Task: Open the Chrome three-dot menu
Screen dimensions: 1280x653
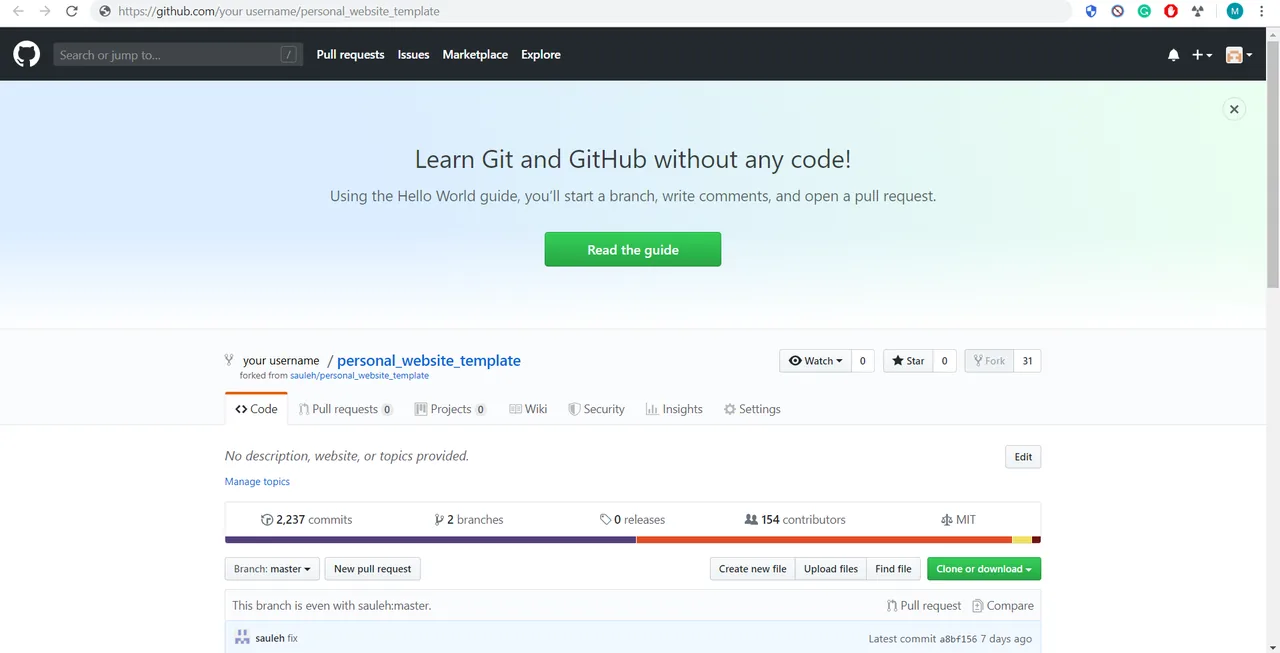Action: (x=1262, y=11)
